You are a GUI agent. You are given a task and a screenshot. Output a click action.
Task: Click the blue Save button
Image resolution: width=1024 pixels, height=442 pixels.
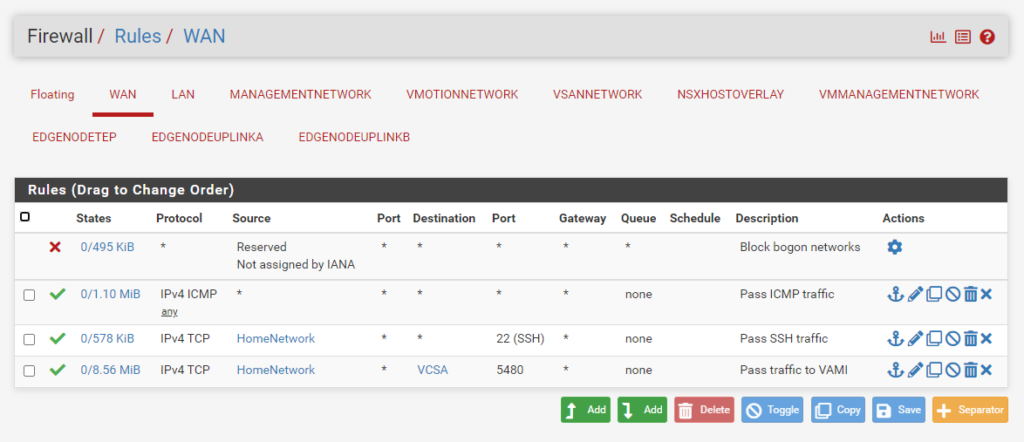(898, 410)
